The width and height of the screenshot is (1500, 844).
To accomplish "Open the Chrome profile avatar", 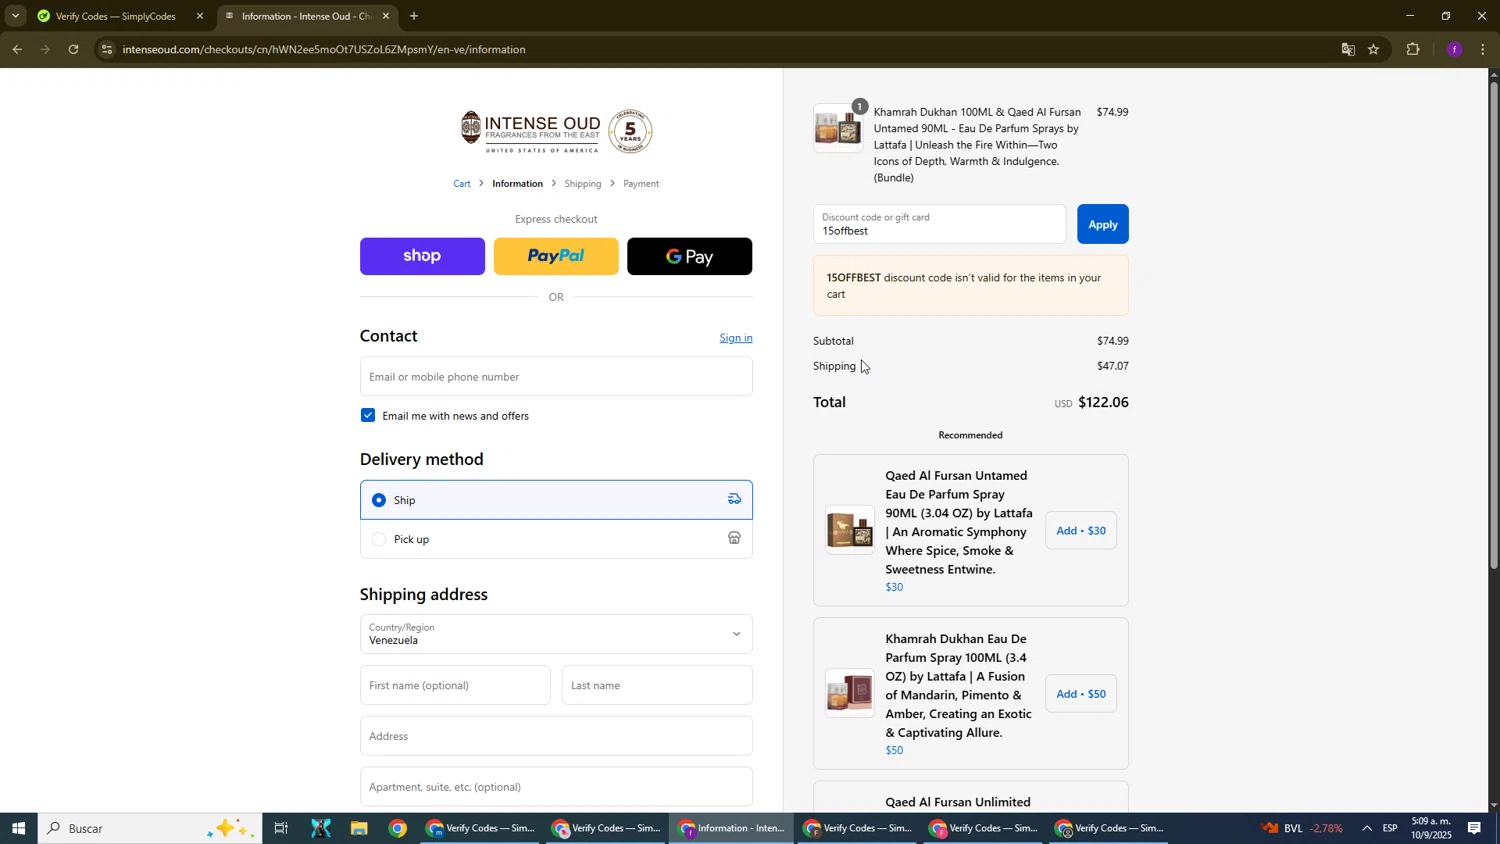I will click(x=1454, y=49).
